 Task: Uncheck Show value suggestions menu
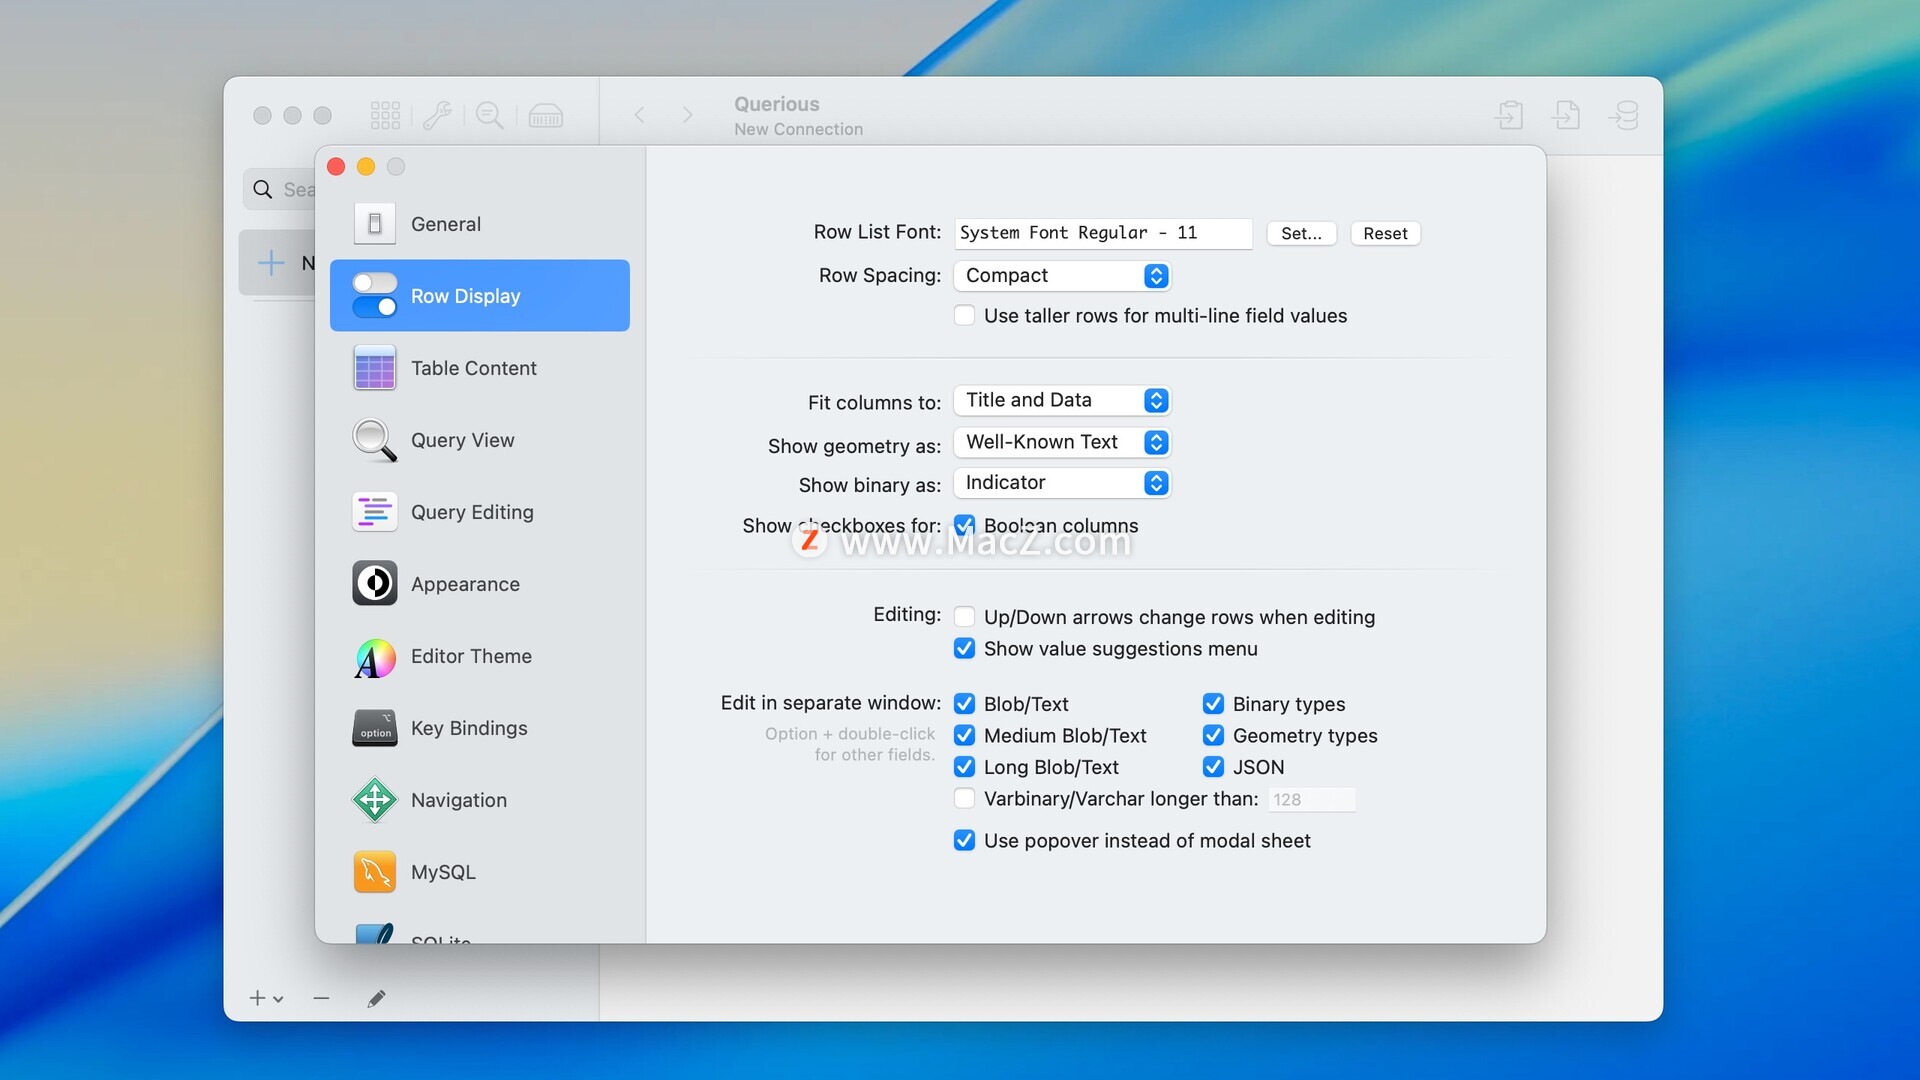click(964, 648)
